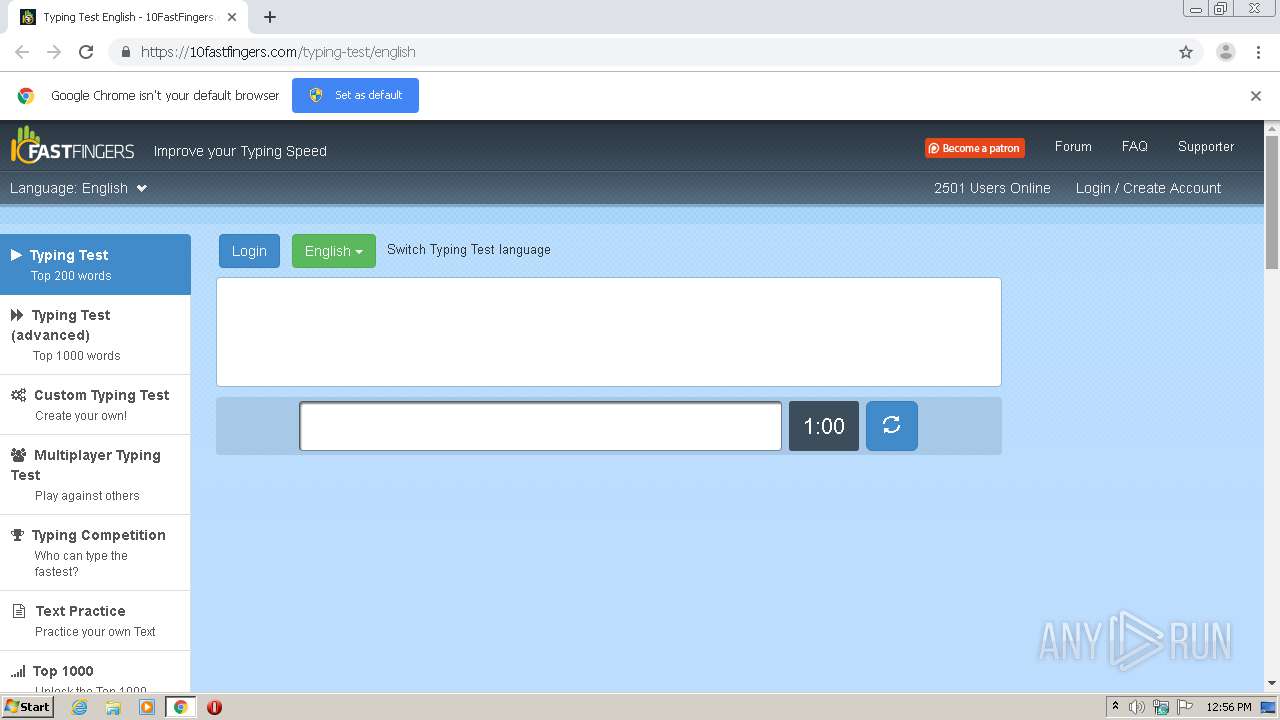Click Switch Typing Test language text
This screenshot has width=1280, height=720.
tap(469, 250)
